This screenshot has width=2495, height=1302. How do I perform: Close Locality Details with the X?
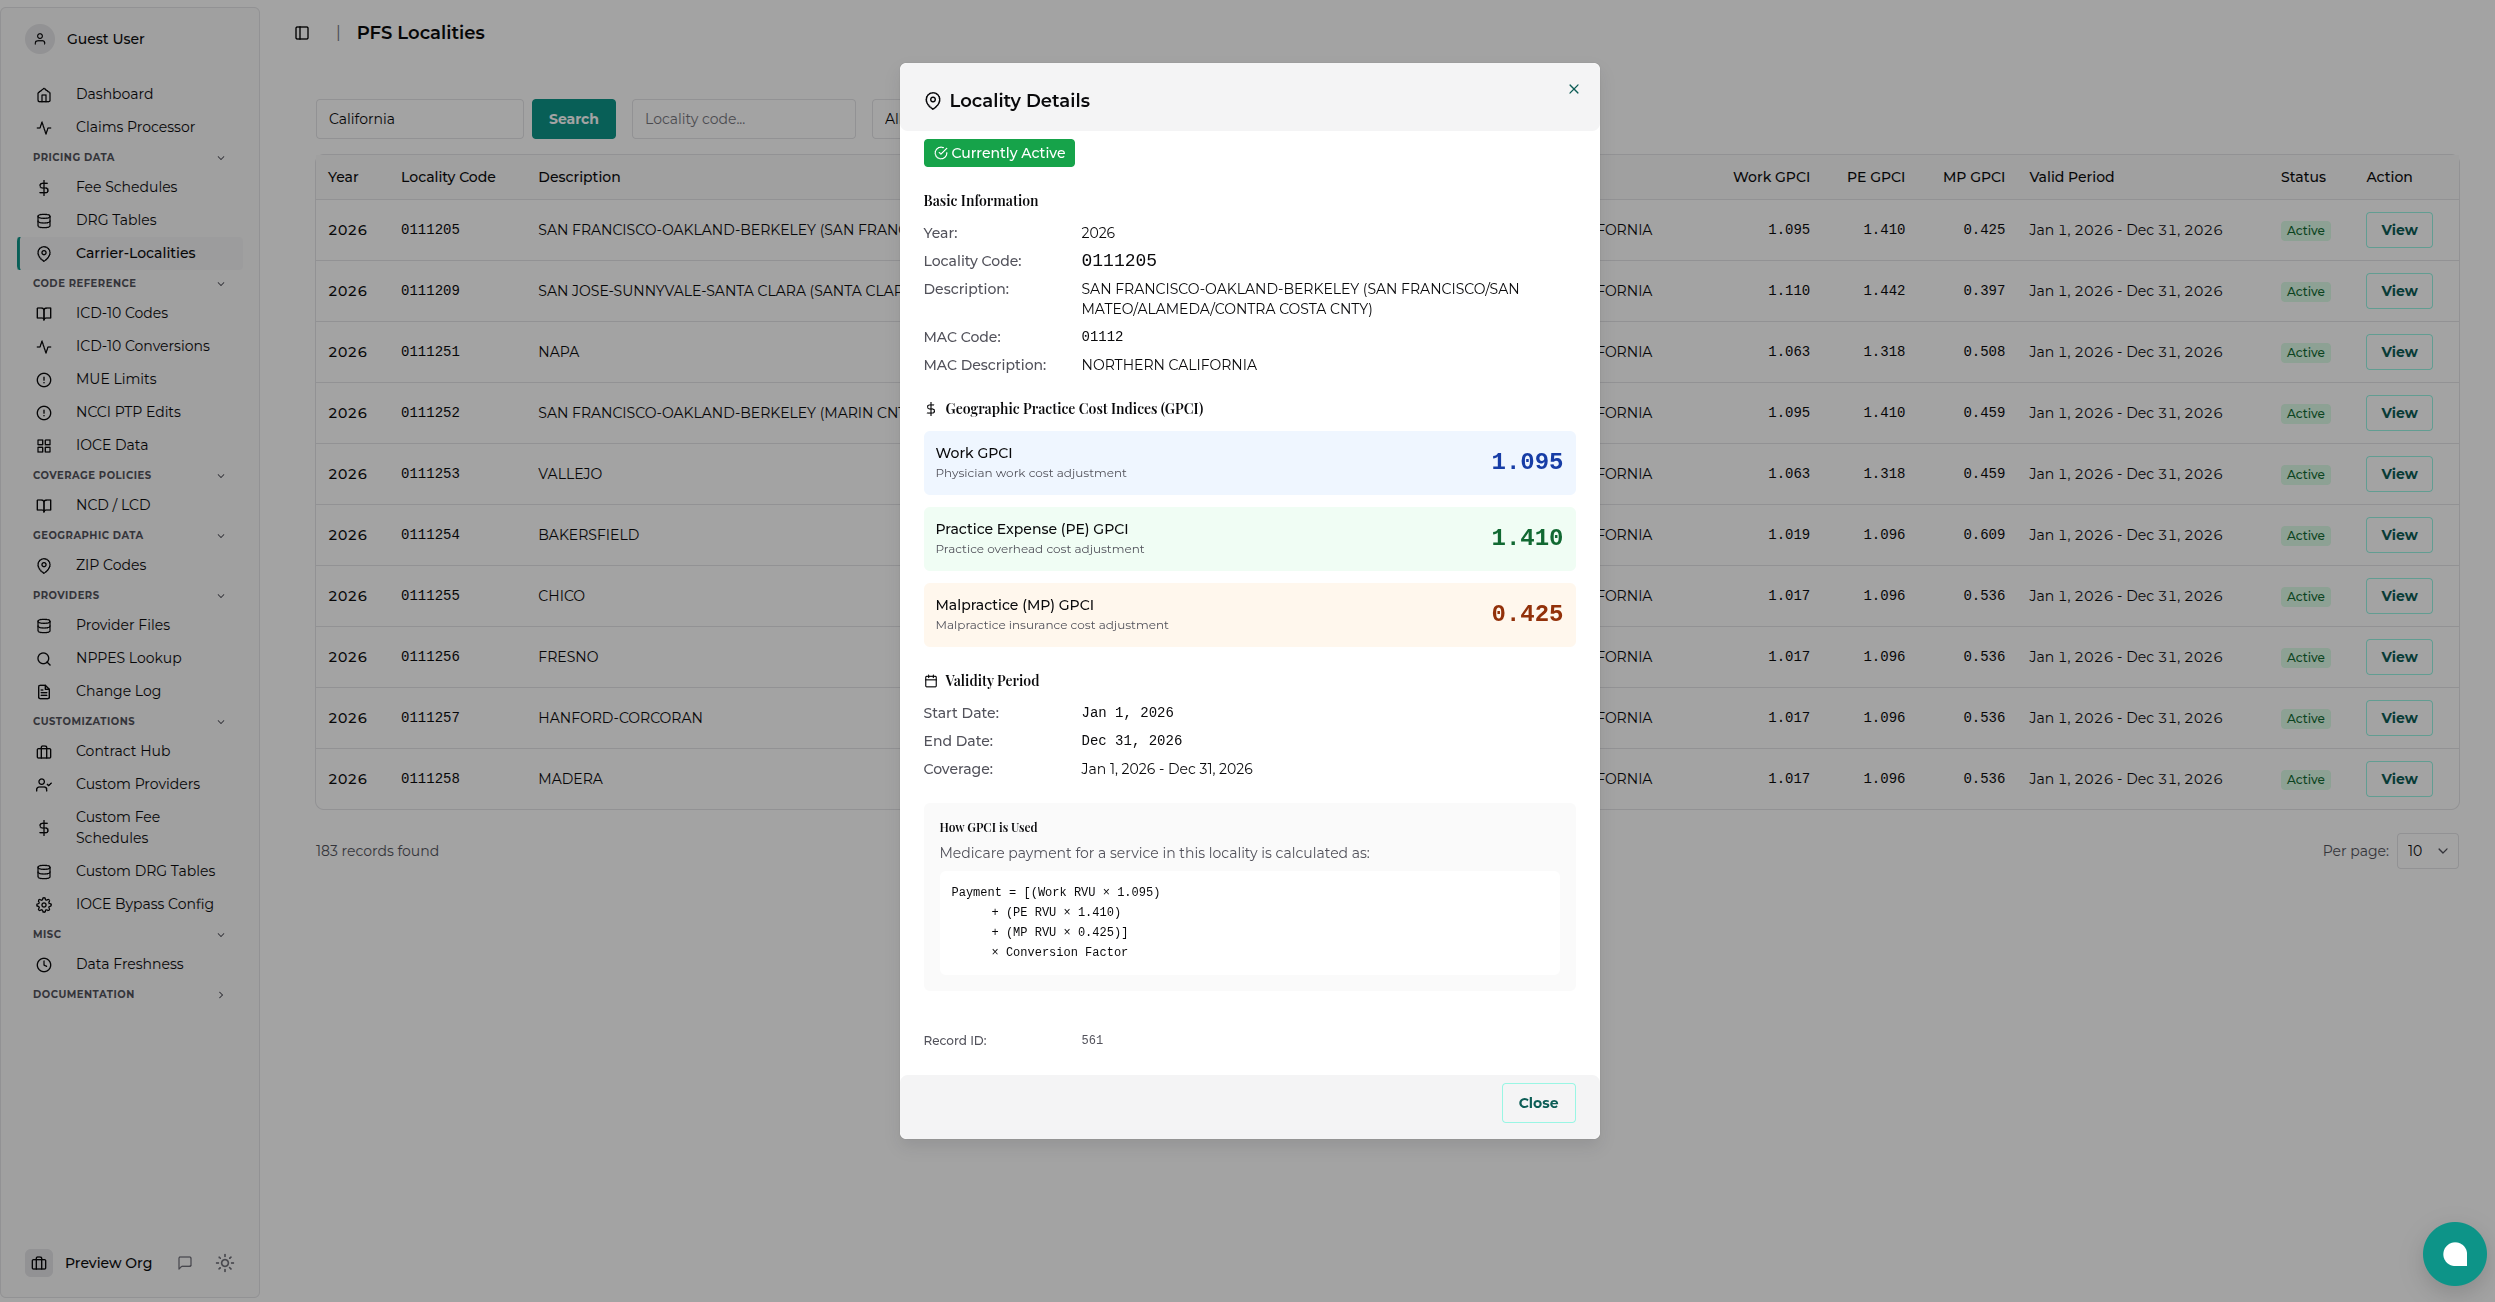1574,89
